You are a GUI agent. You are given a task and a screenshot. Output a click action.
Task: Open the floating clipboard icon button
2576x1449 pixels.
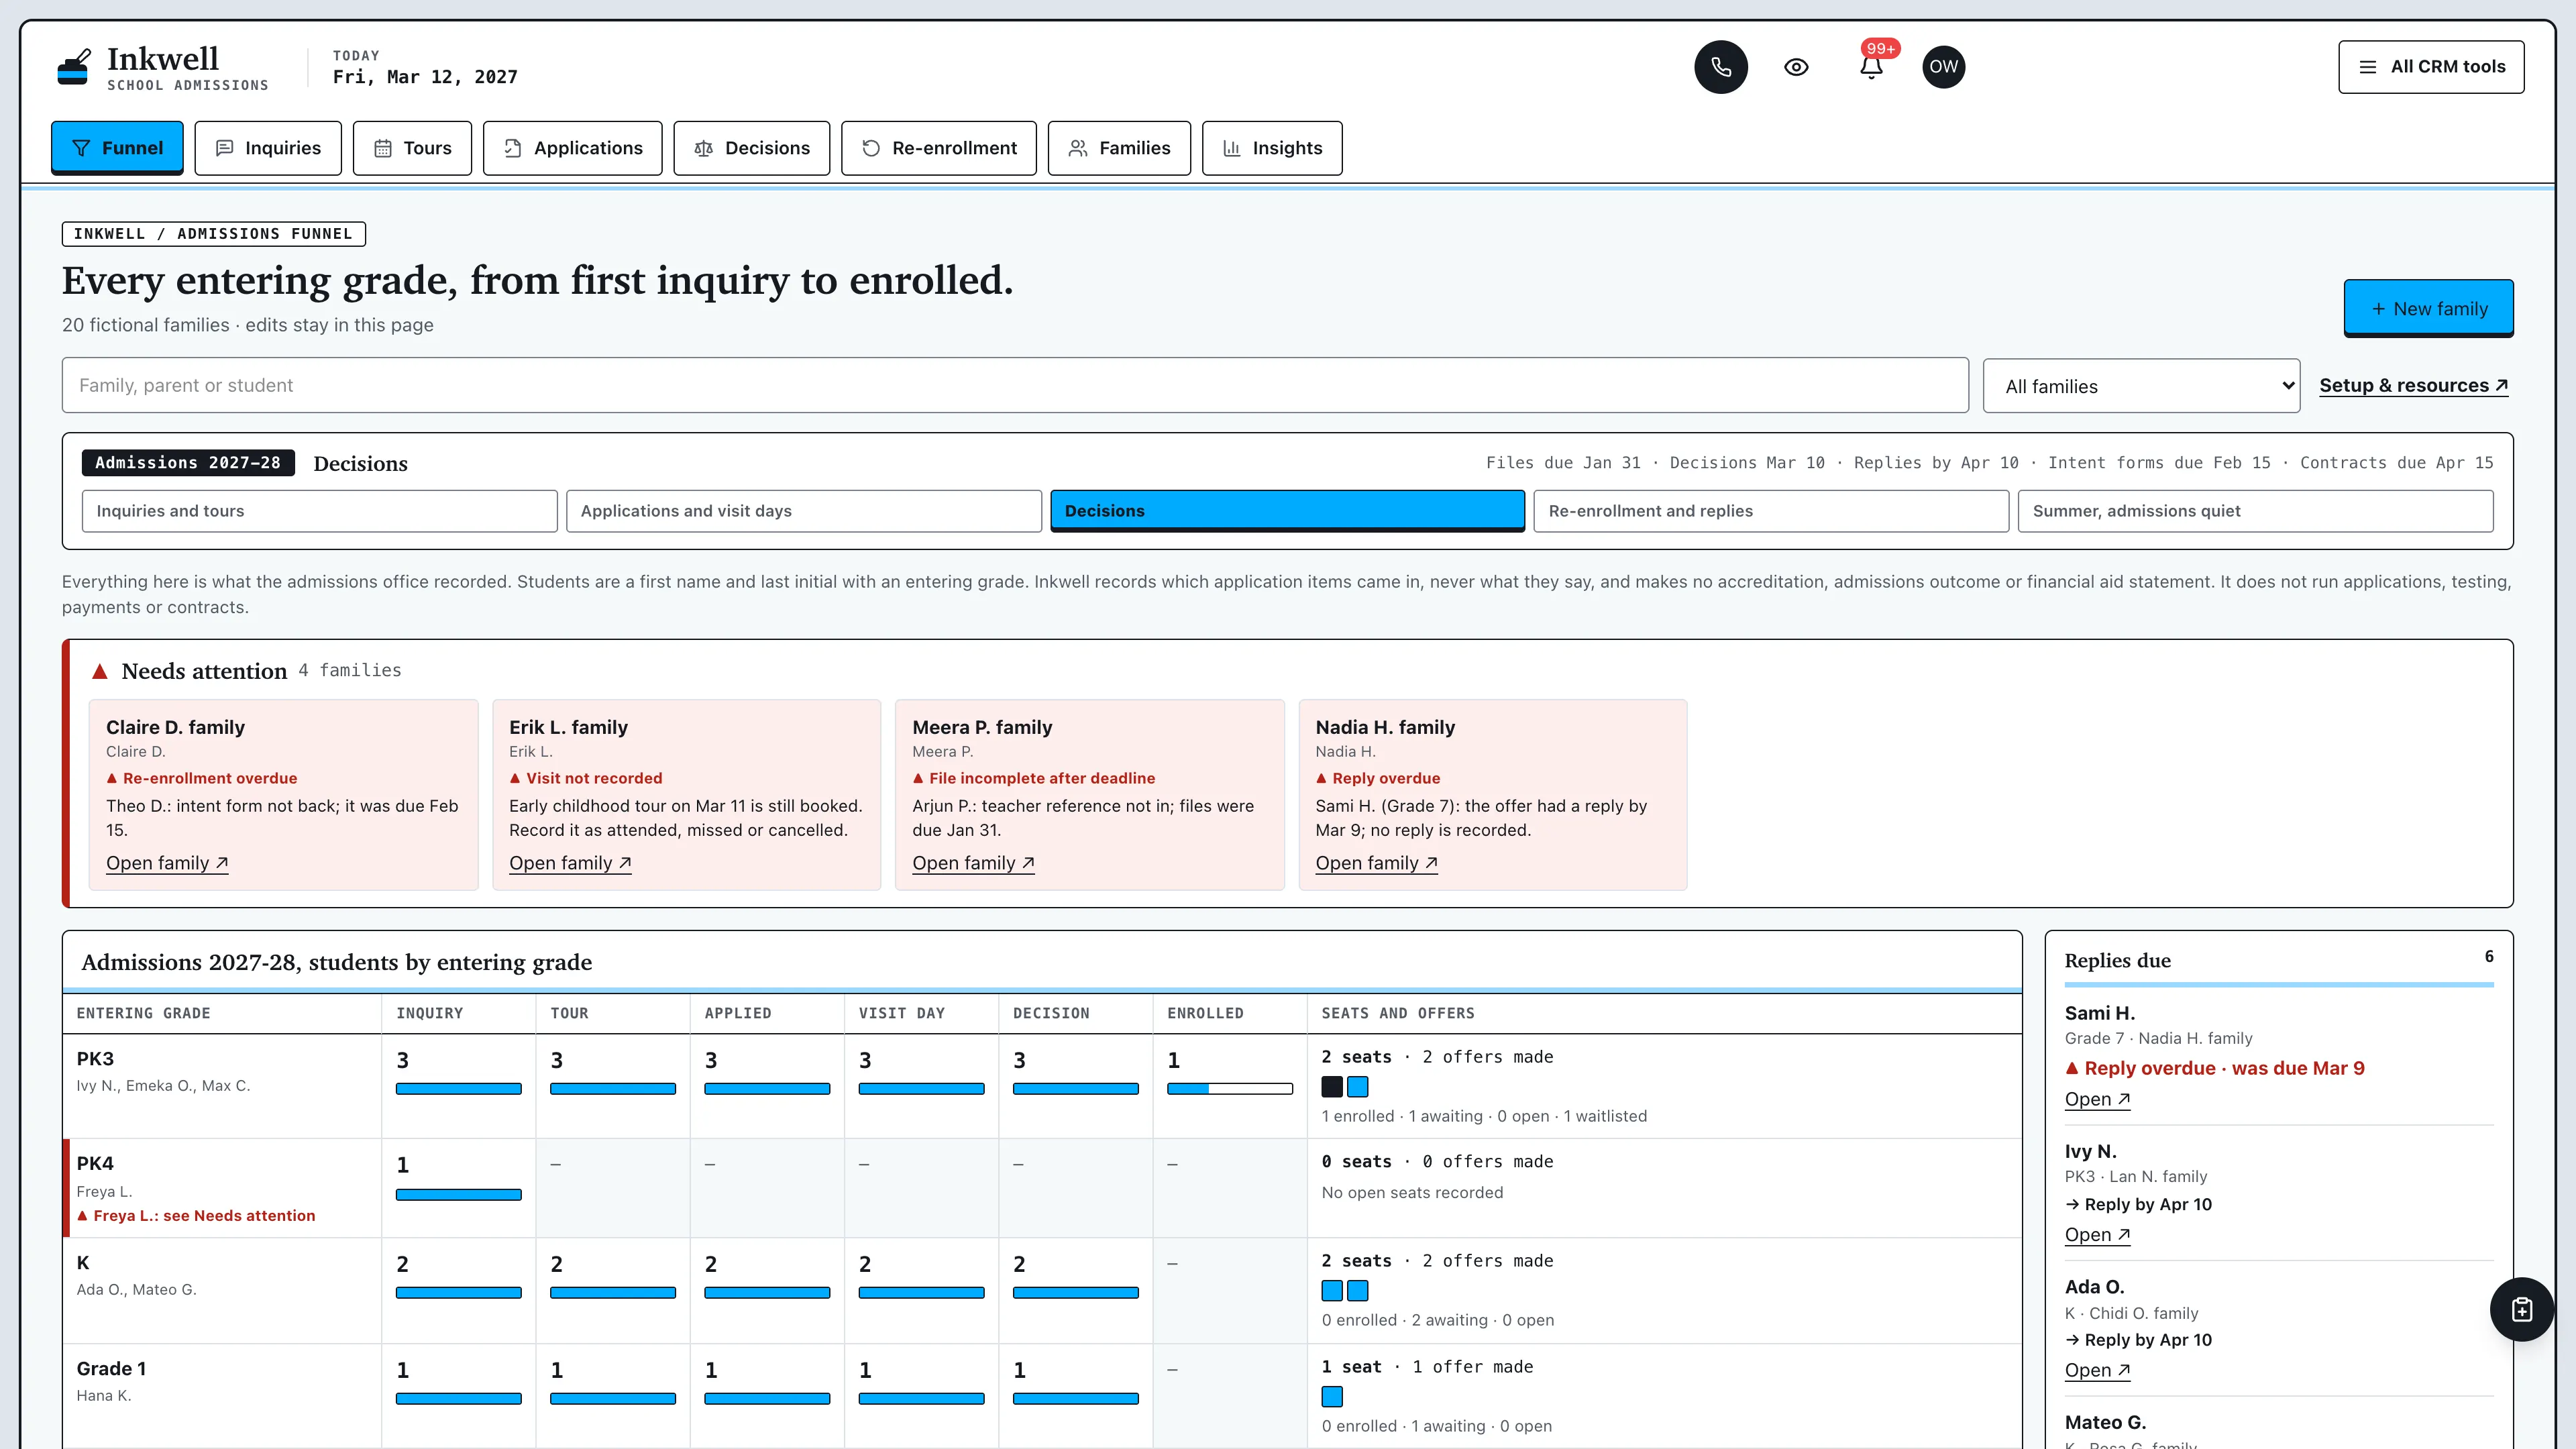pos(2521,1309)
